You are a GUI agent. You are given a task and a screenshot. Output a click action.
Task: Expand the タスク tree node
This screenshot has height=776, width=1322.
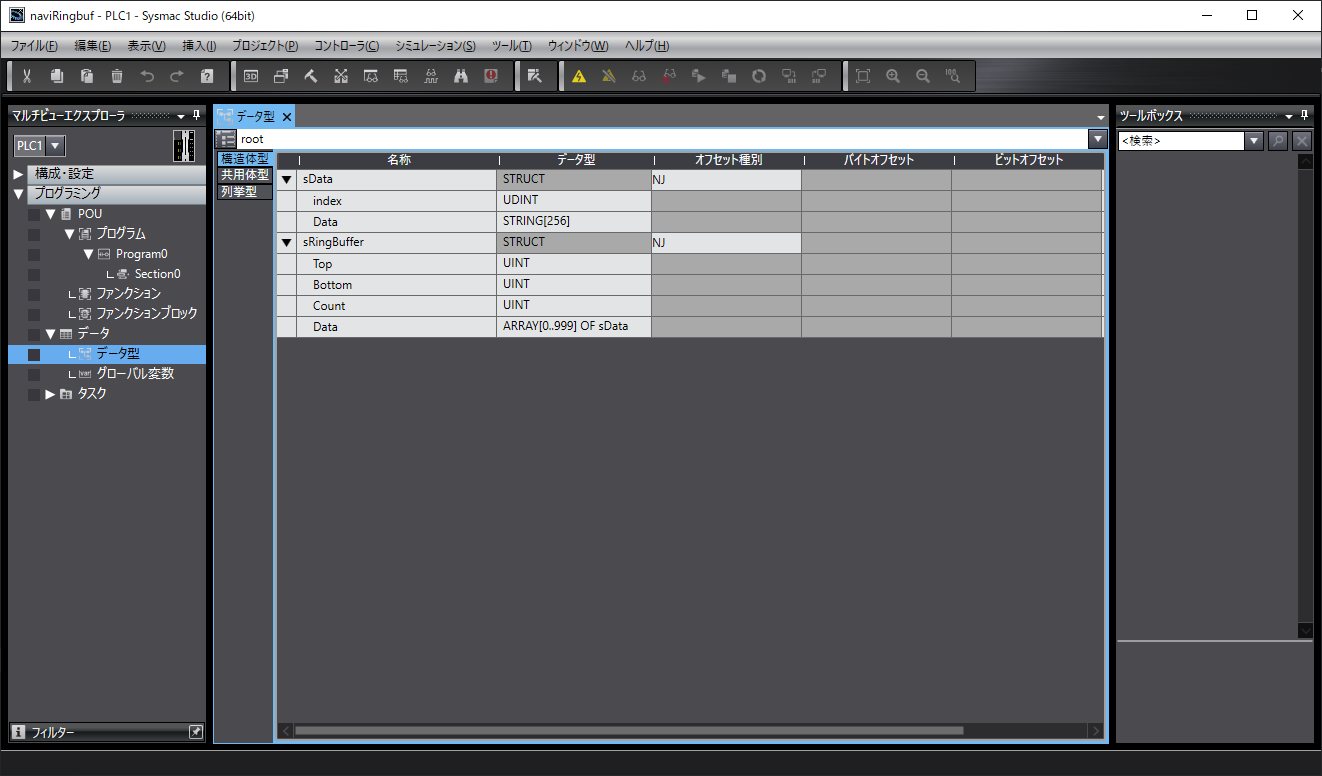click(50, 394)
